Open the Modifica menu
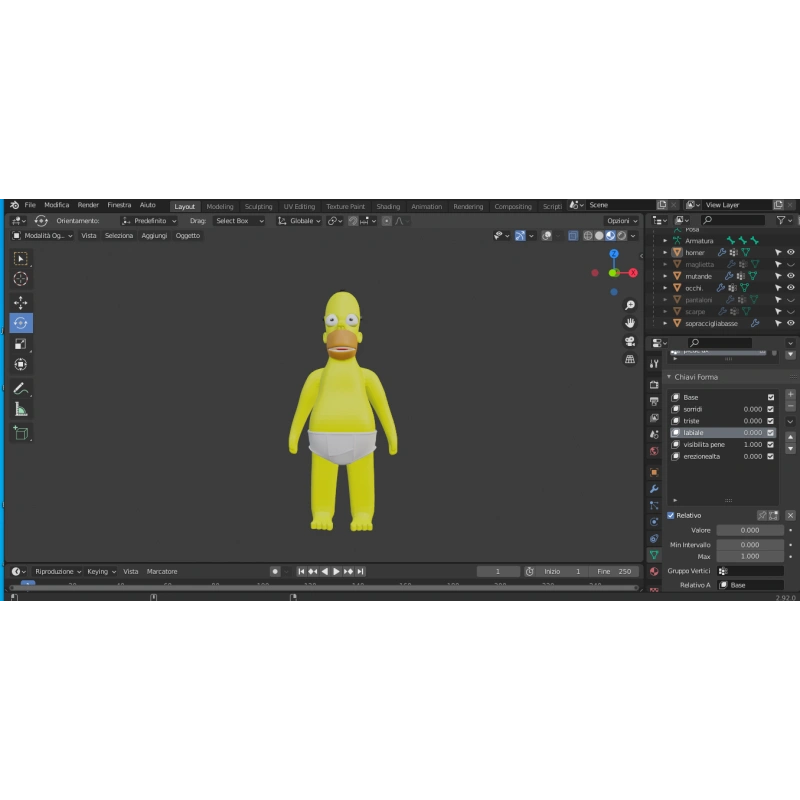 pyautogui.click(x=57, y=205)
